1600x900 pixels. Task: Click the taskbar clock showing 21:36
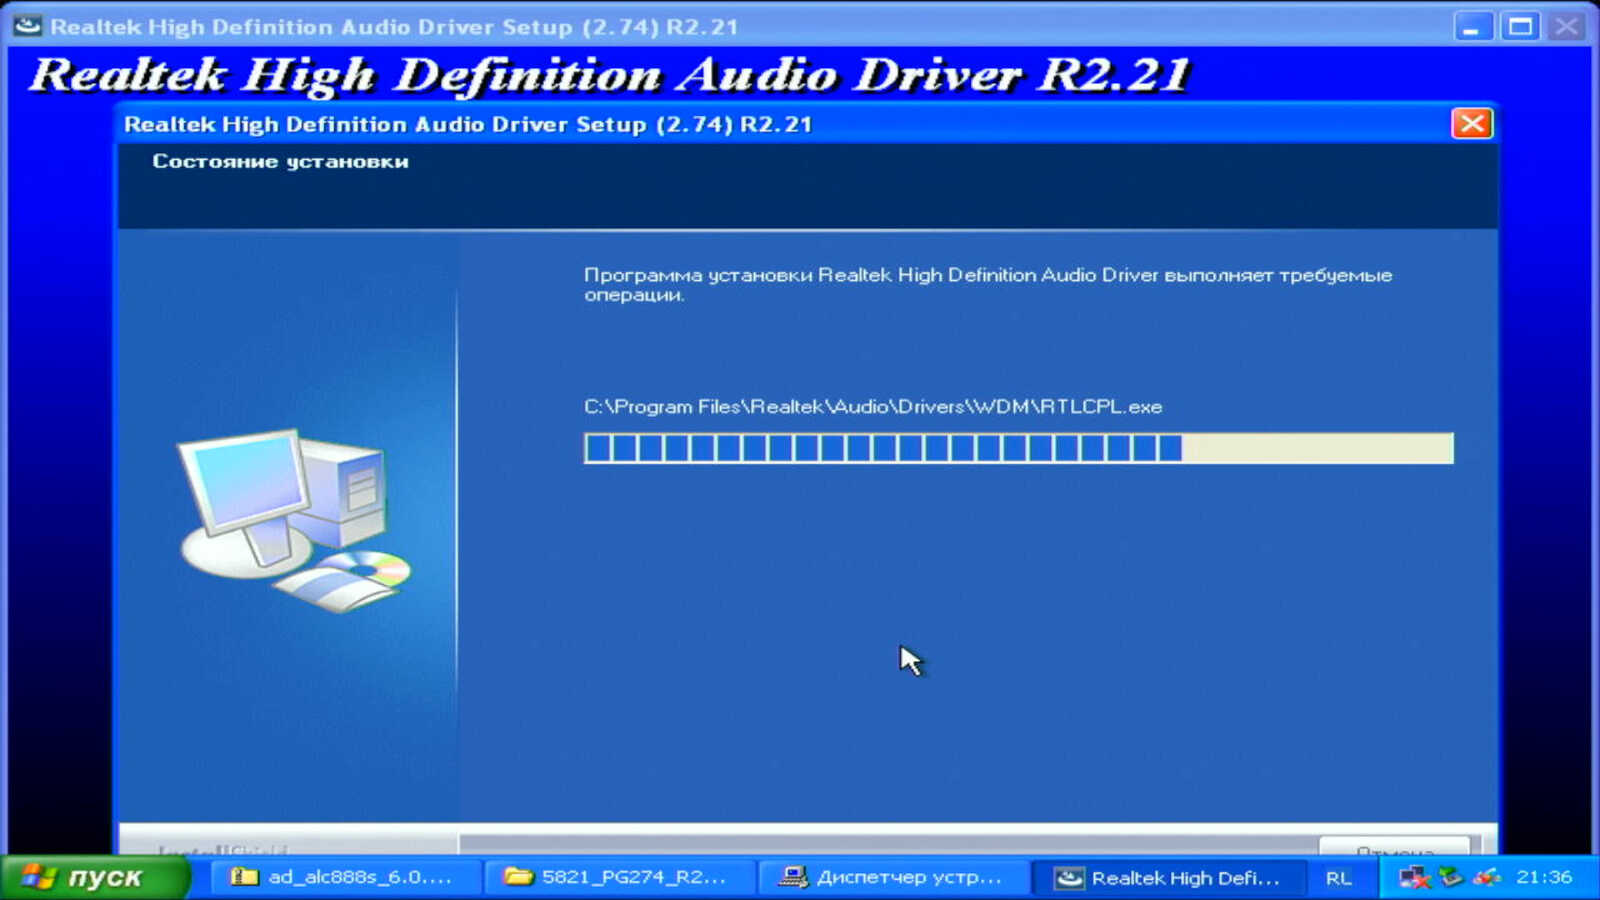point(1544,877)
